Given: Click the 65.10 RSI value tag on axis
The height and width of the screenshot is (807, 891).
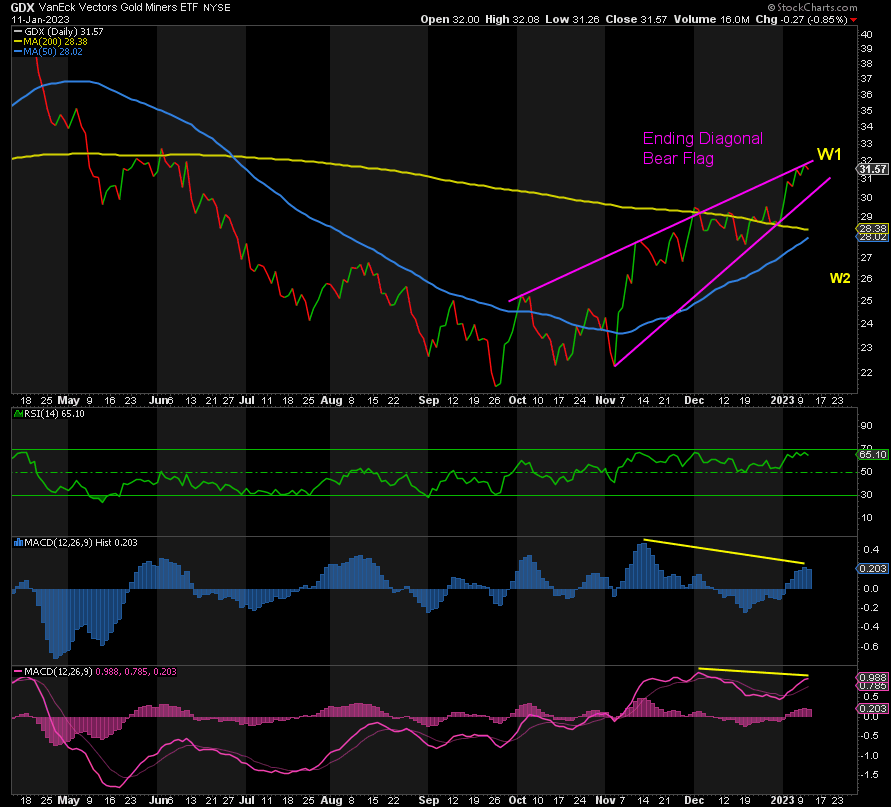Looking at the screenshot, I should point(873,454).
